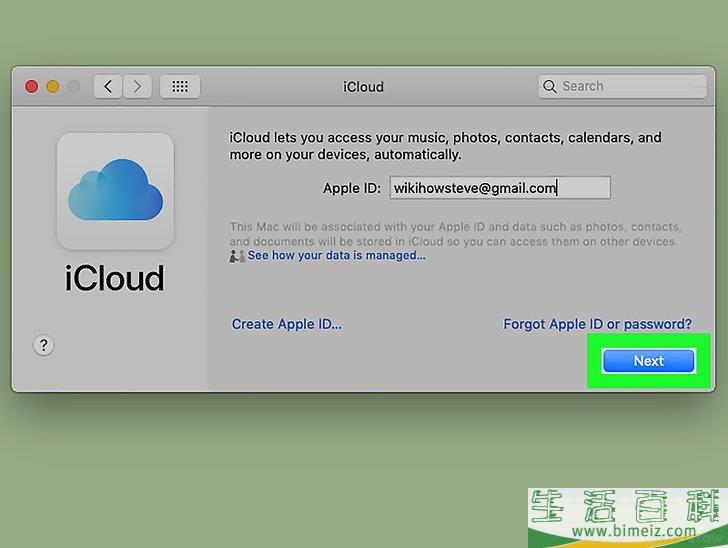Go forward with the right chevron button
The height and width of the screenshot is (548, 728).
click(137, 86)
